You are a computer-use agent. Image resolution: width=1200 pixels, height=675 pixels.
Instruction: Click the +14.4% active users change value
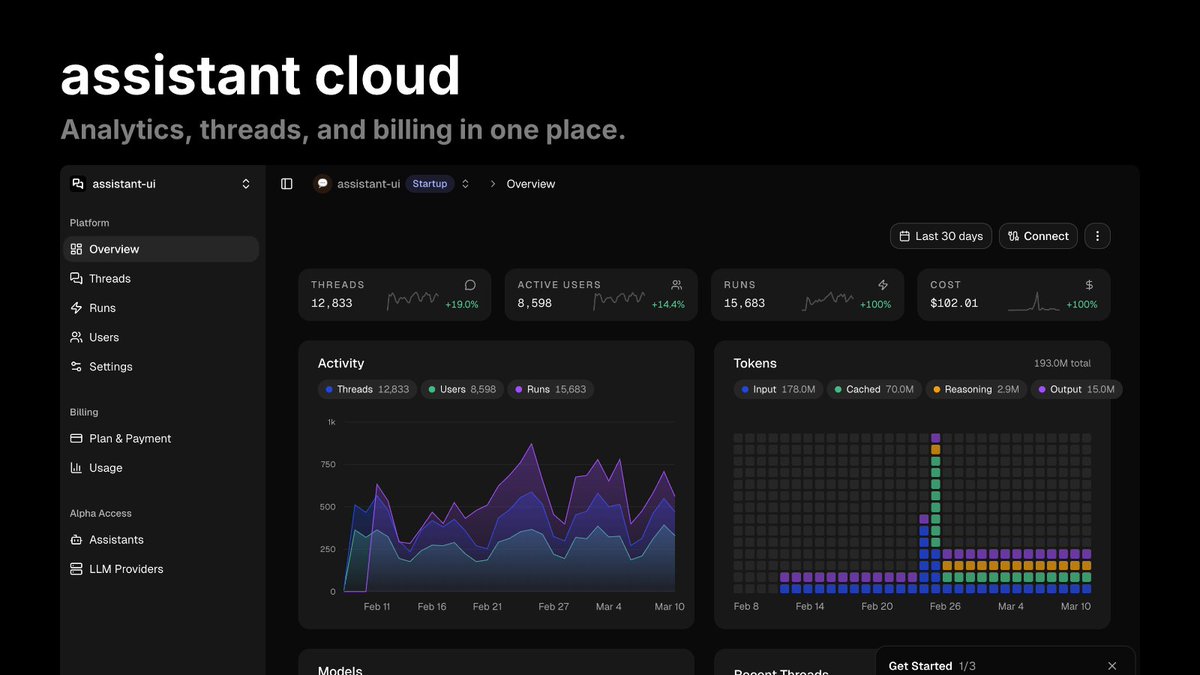pos(668,304)
